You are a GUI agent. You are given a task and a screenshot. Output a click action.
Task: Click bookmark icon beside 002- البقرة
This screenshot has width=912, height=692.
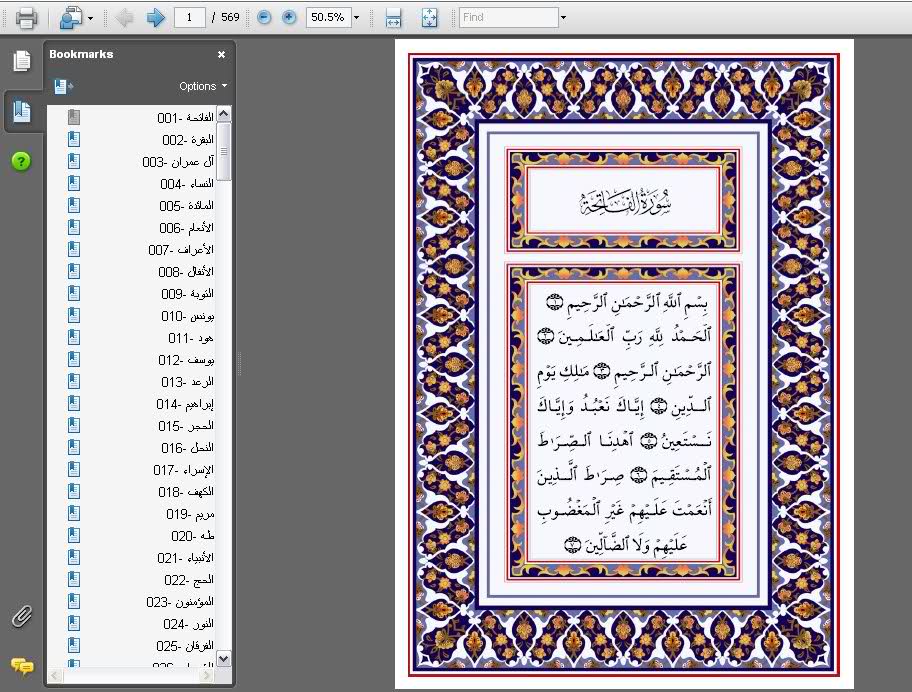pos(74,140)
